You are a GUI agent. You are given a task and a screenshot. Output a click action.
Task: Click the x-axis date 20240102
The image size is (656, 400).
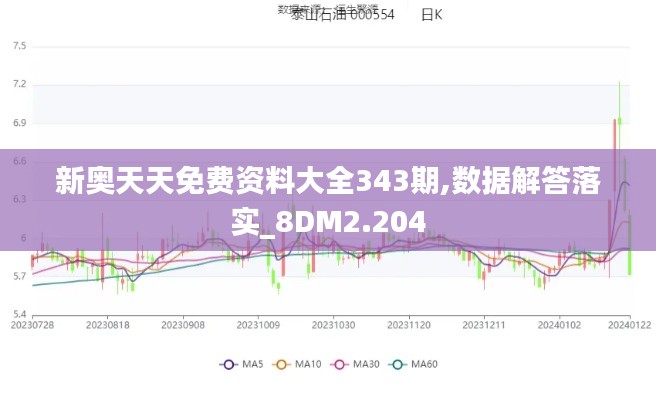click(559, 325)
